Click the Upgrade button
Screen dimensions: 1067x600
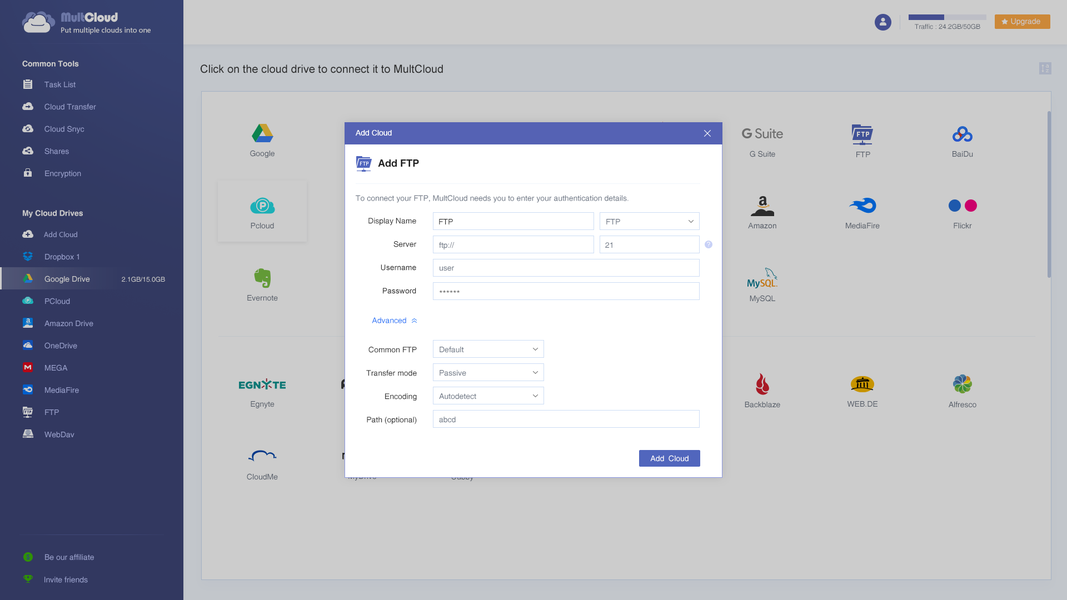pyautogui.click(x=1022, y=22)
